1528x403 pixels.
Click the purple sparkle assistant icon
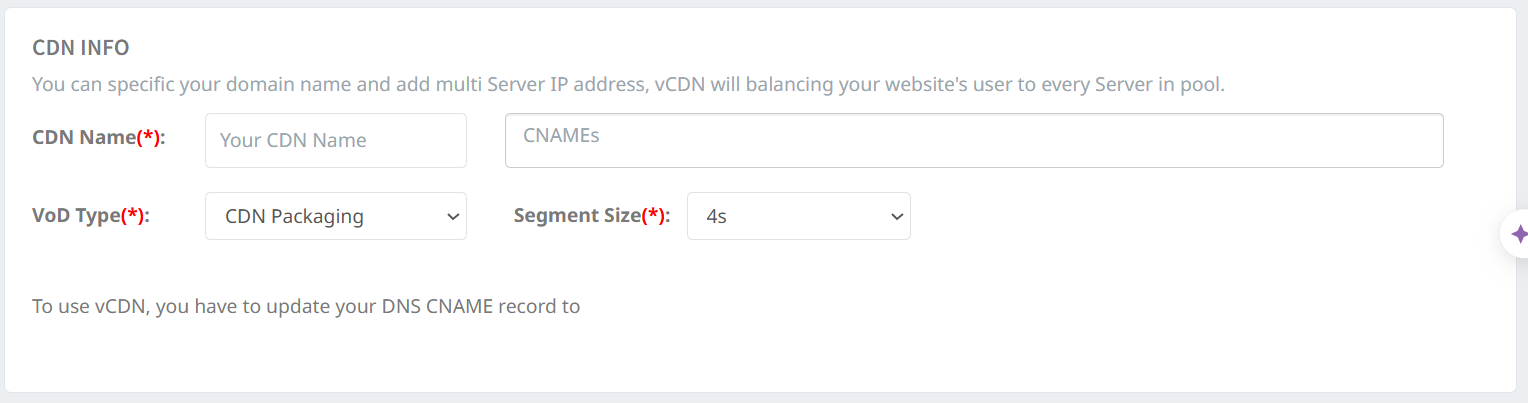[x=1519, y=235]
